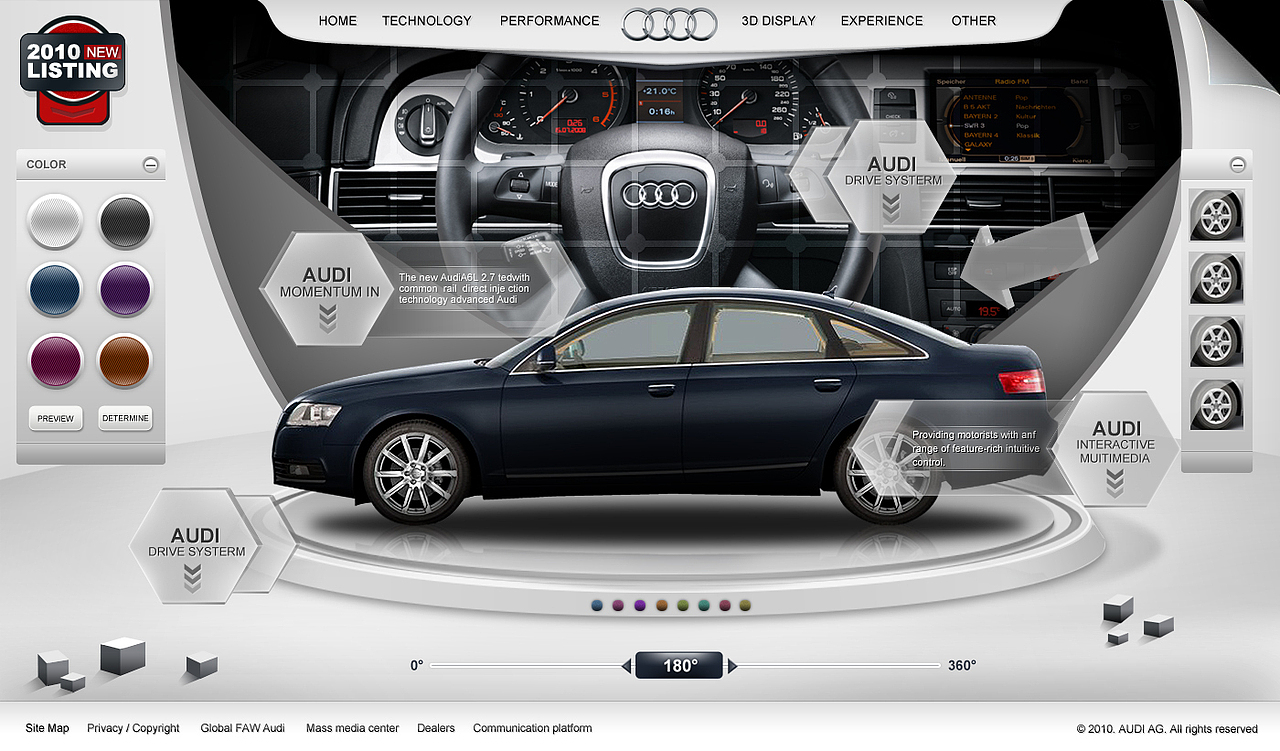Viewport: 1280px width, 751px height.
Task: Click the "© 2010. AUDI AG. All rights reserved" text
Action: (1167, 729)
